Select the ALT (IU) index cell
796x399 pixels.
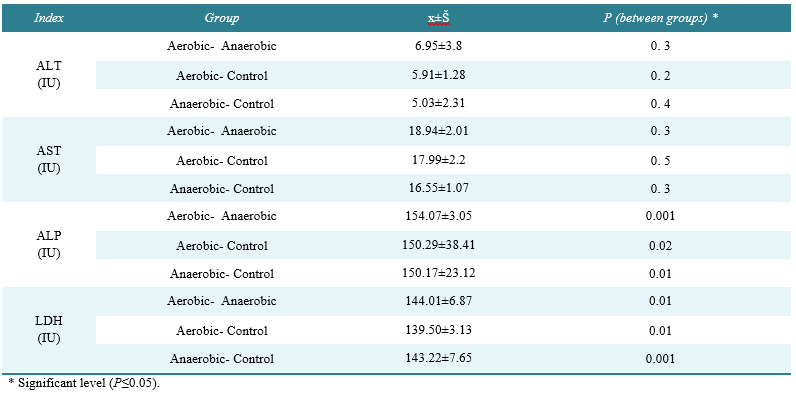click(49, 74)
